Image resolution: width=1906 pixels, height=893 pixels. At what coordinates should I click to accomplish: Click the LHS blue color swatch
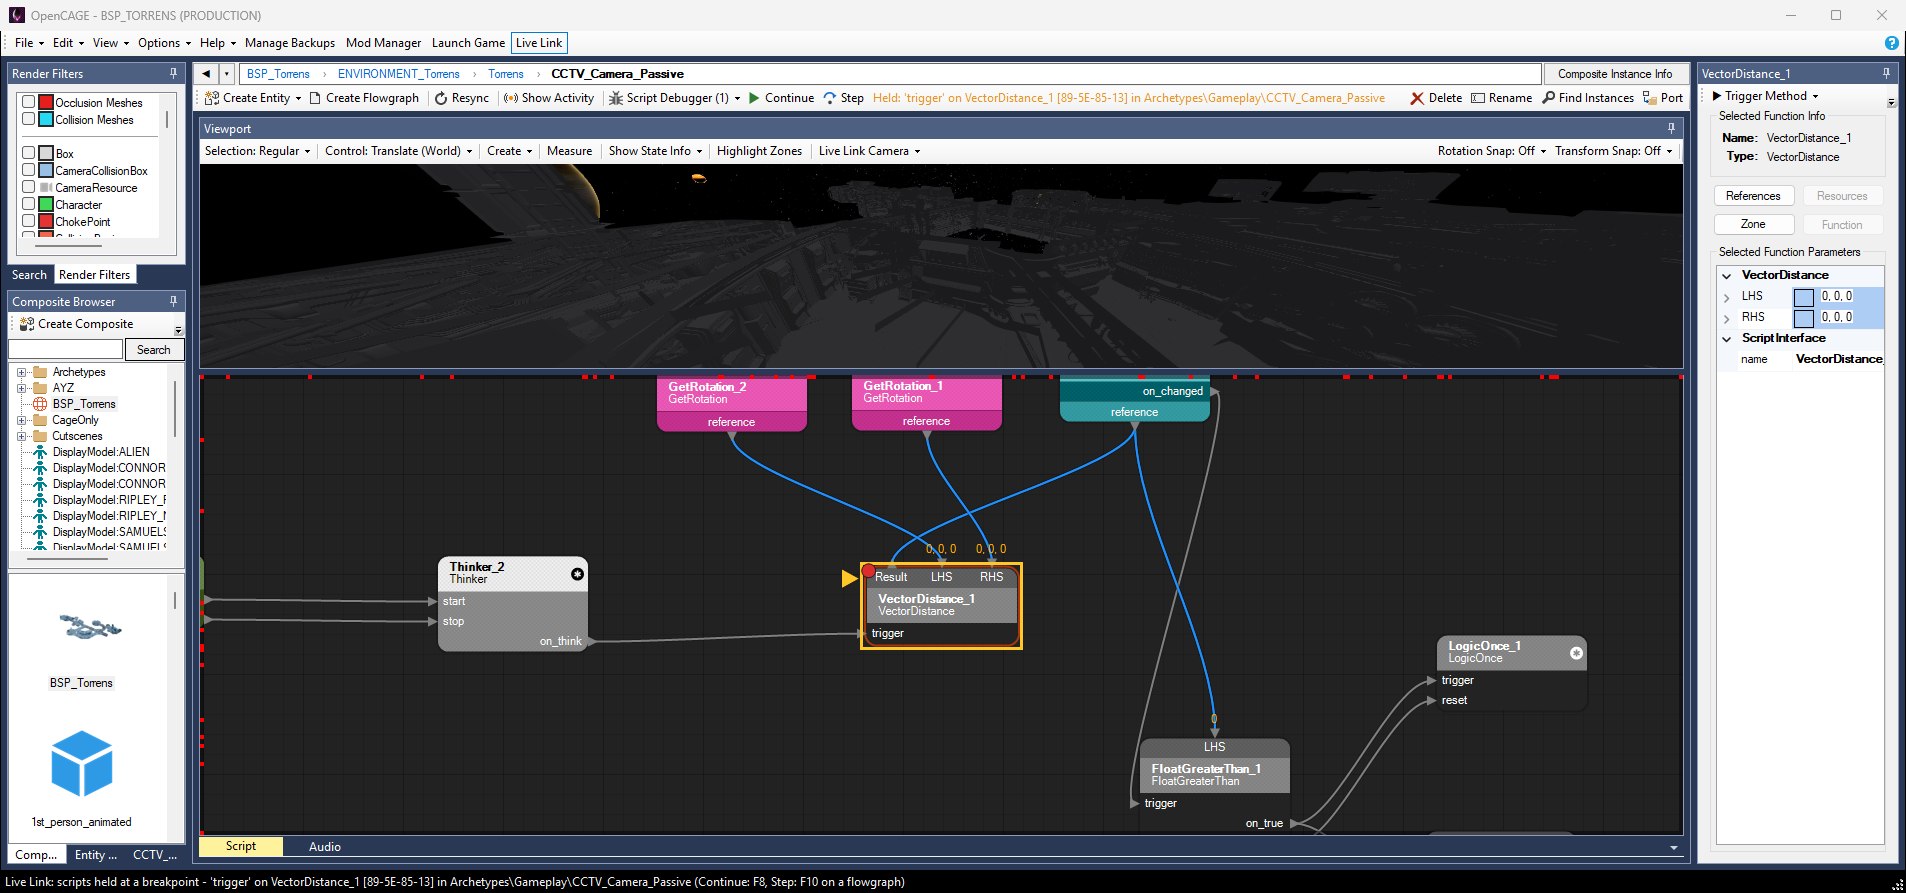click(1803, 297)
